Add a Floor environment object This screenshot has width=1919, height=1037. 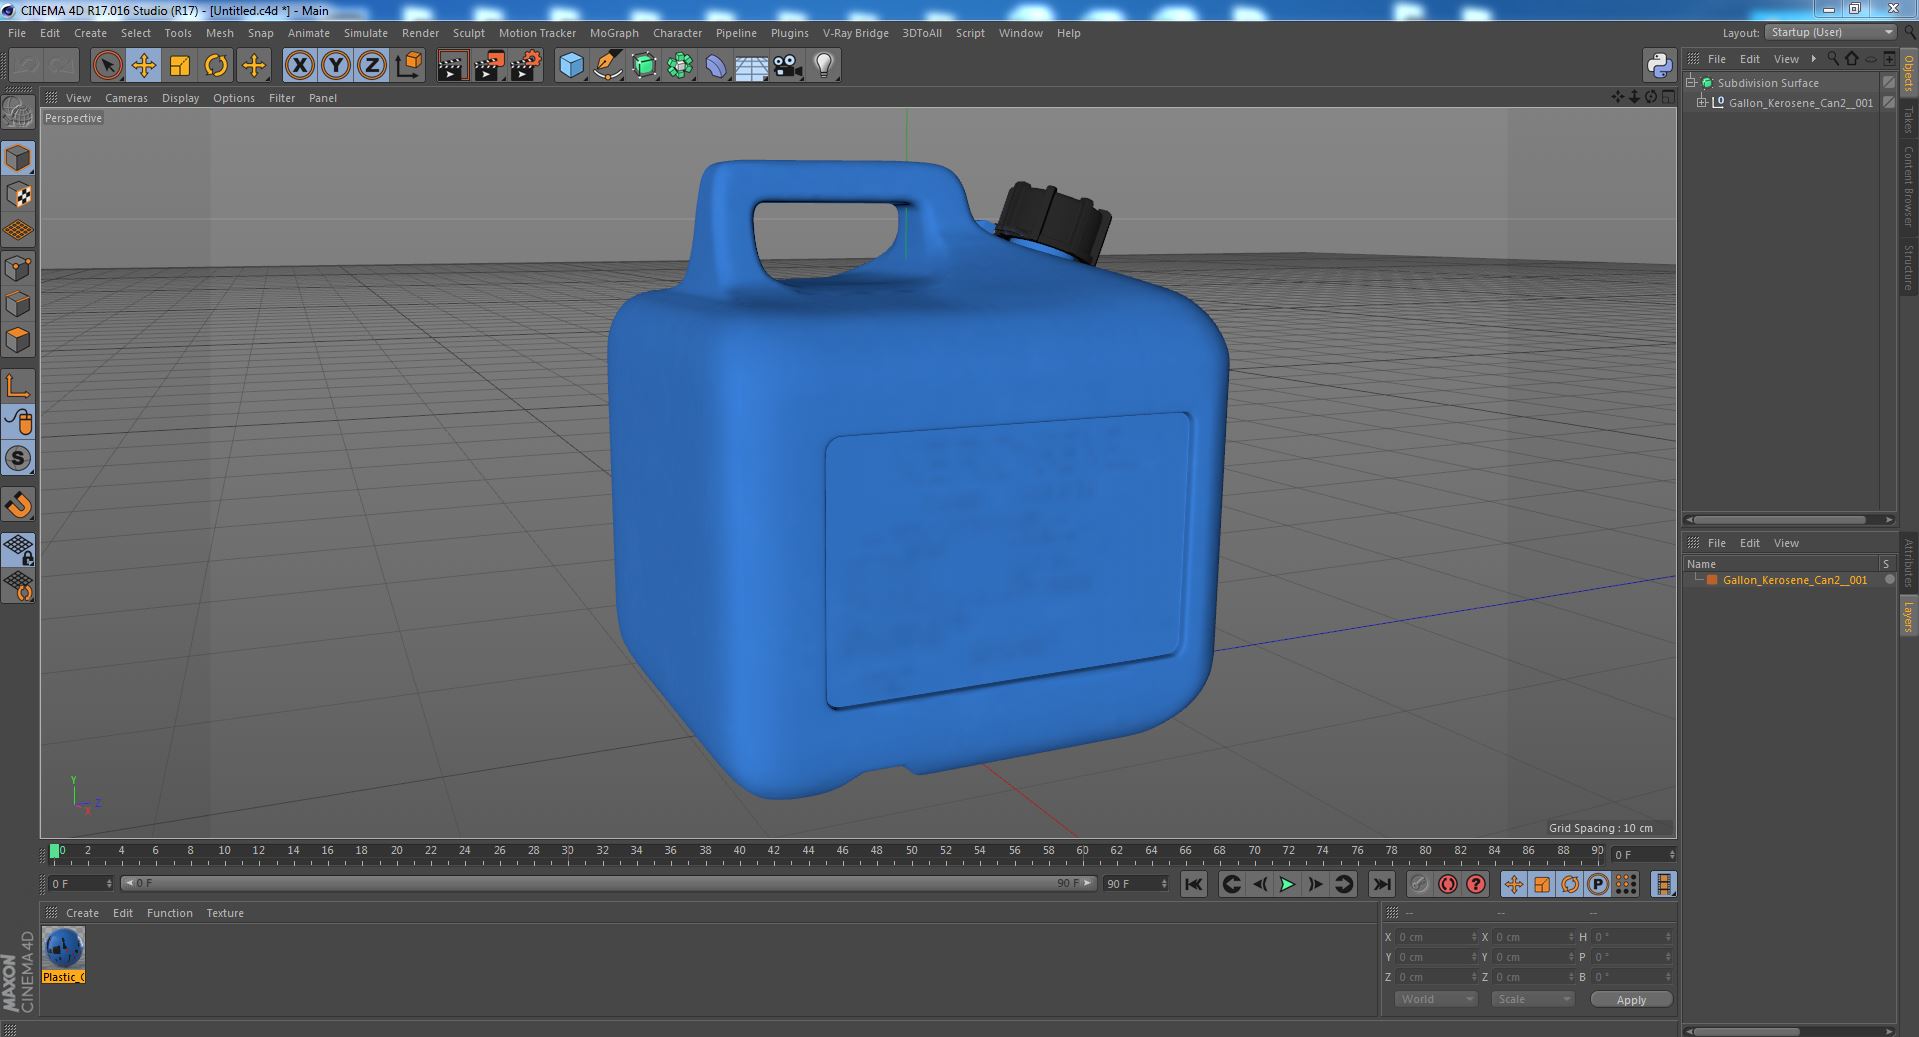click(x=752, y=66)
